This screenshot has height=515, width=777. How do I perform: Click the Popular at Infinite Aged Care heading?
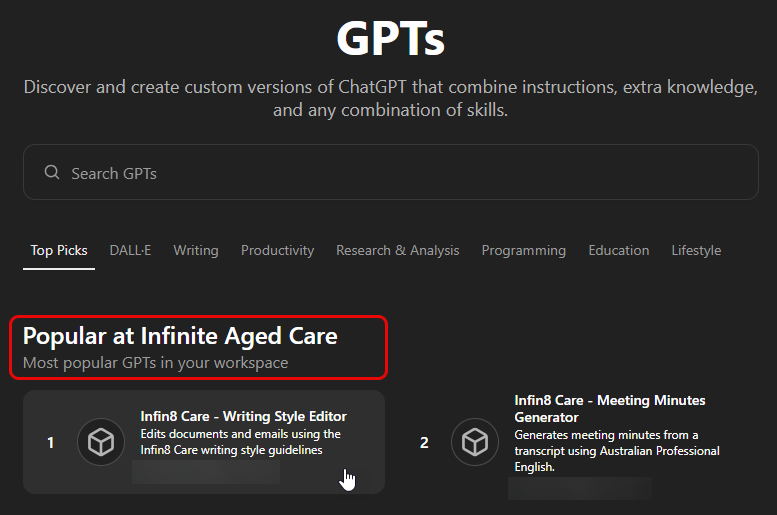coord(180,336)
